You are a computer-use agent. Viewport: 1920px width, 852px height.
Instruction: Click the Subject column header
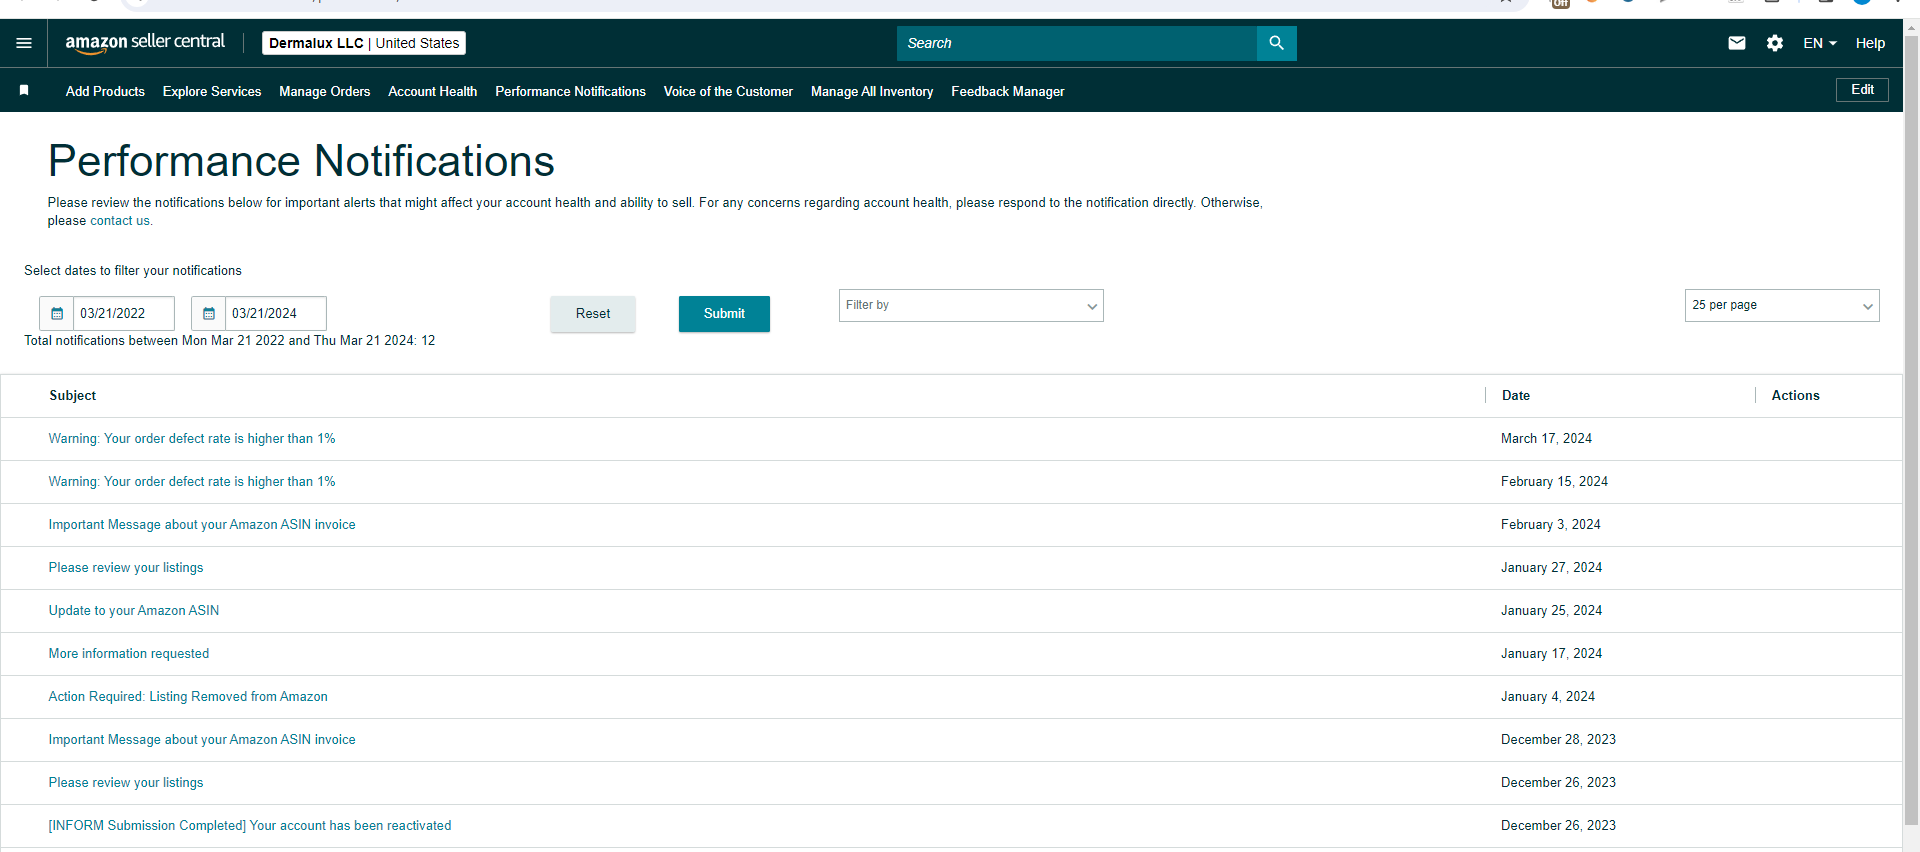click(73, 396)
